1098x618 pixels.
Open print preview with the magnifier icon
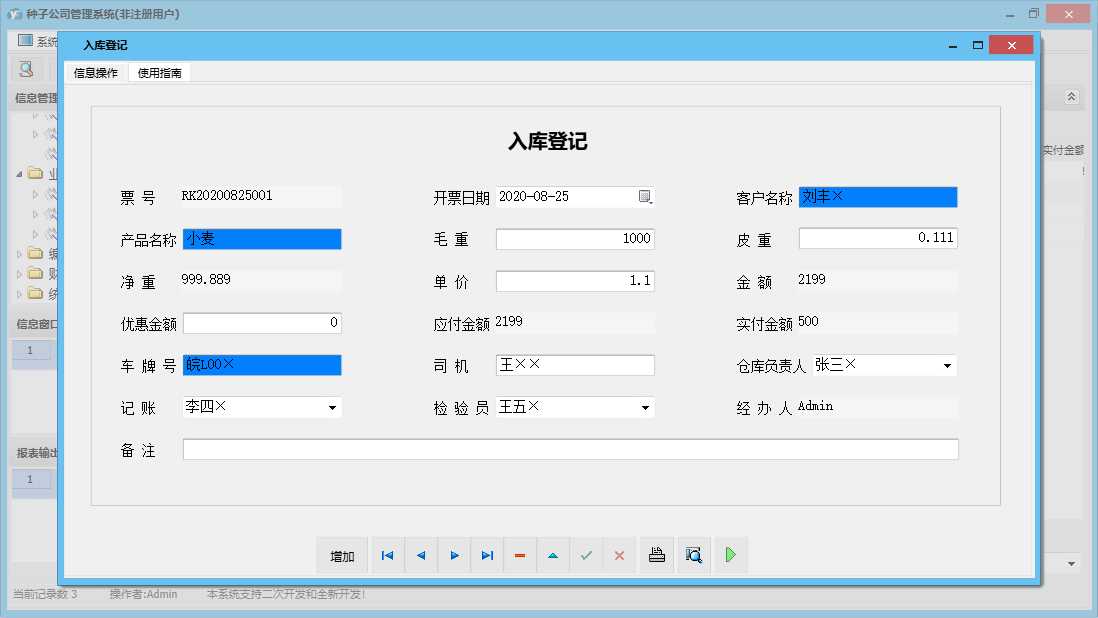click(x=694, y=555)
